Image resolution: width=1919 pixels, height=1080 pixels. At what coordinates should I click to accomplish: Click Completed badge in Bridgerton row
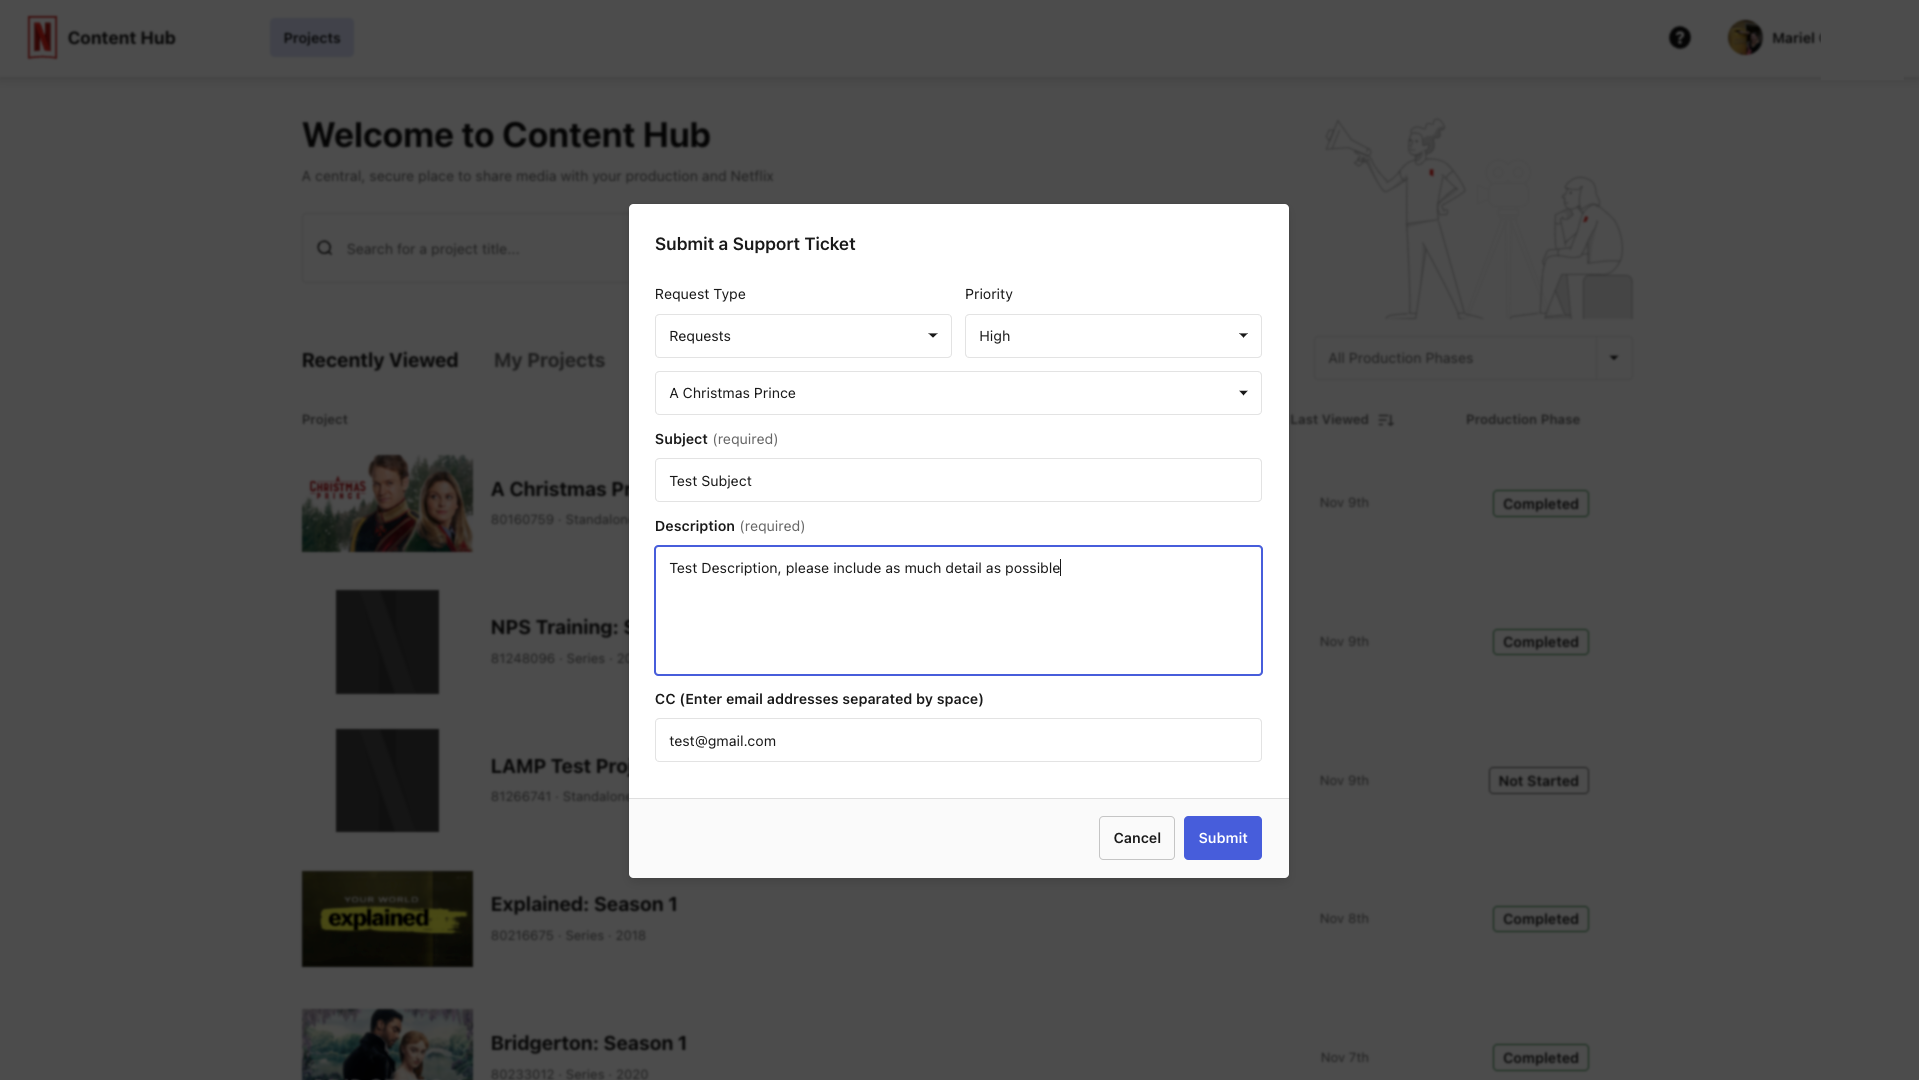pyautogui.click(x=1540, y=1058)
